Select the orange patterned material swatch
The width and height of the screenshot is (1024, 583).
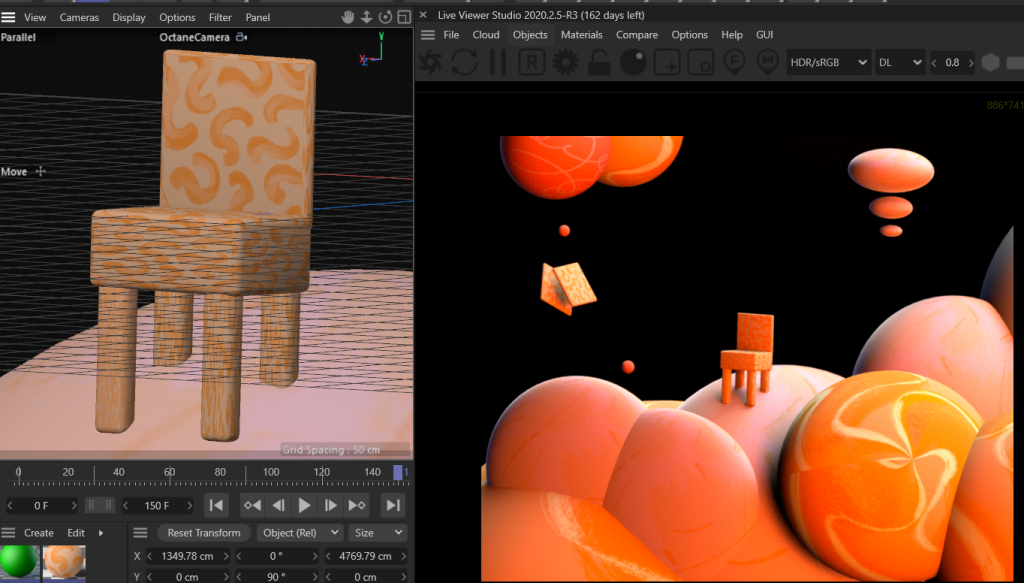pyautogui.click(x=64, y=562)
